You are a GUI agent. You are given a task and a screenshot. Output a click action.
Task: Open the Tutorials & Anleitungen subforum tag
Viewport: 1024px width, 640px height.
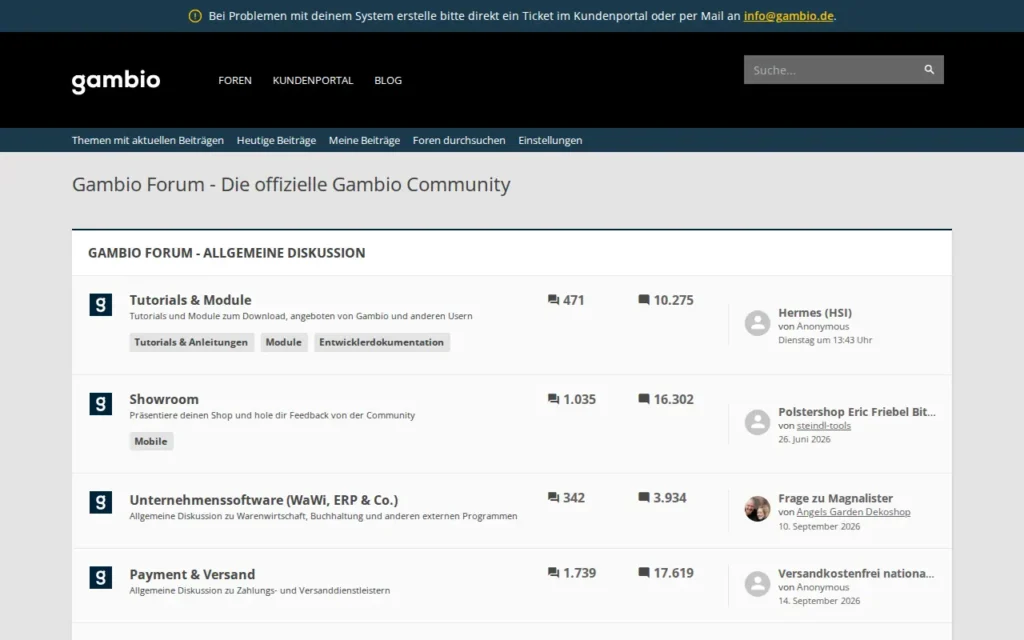191,342
